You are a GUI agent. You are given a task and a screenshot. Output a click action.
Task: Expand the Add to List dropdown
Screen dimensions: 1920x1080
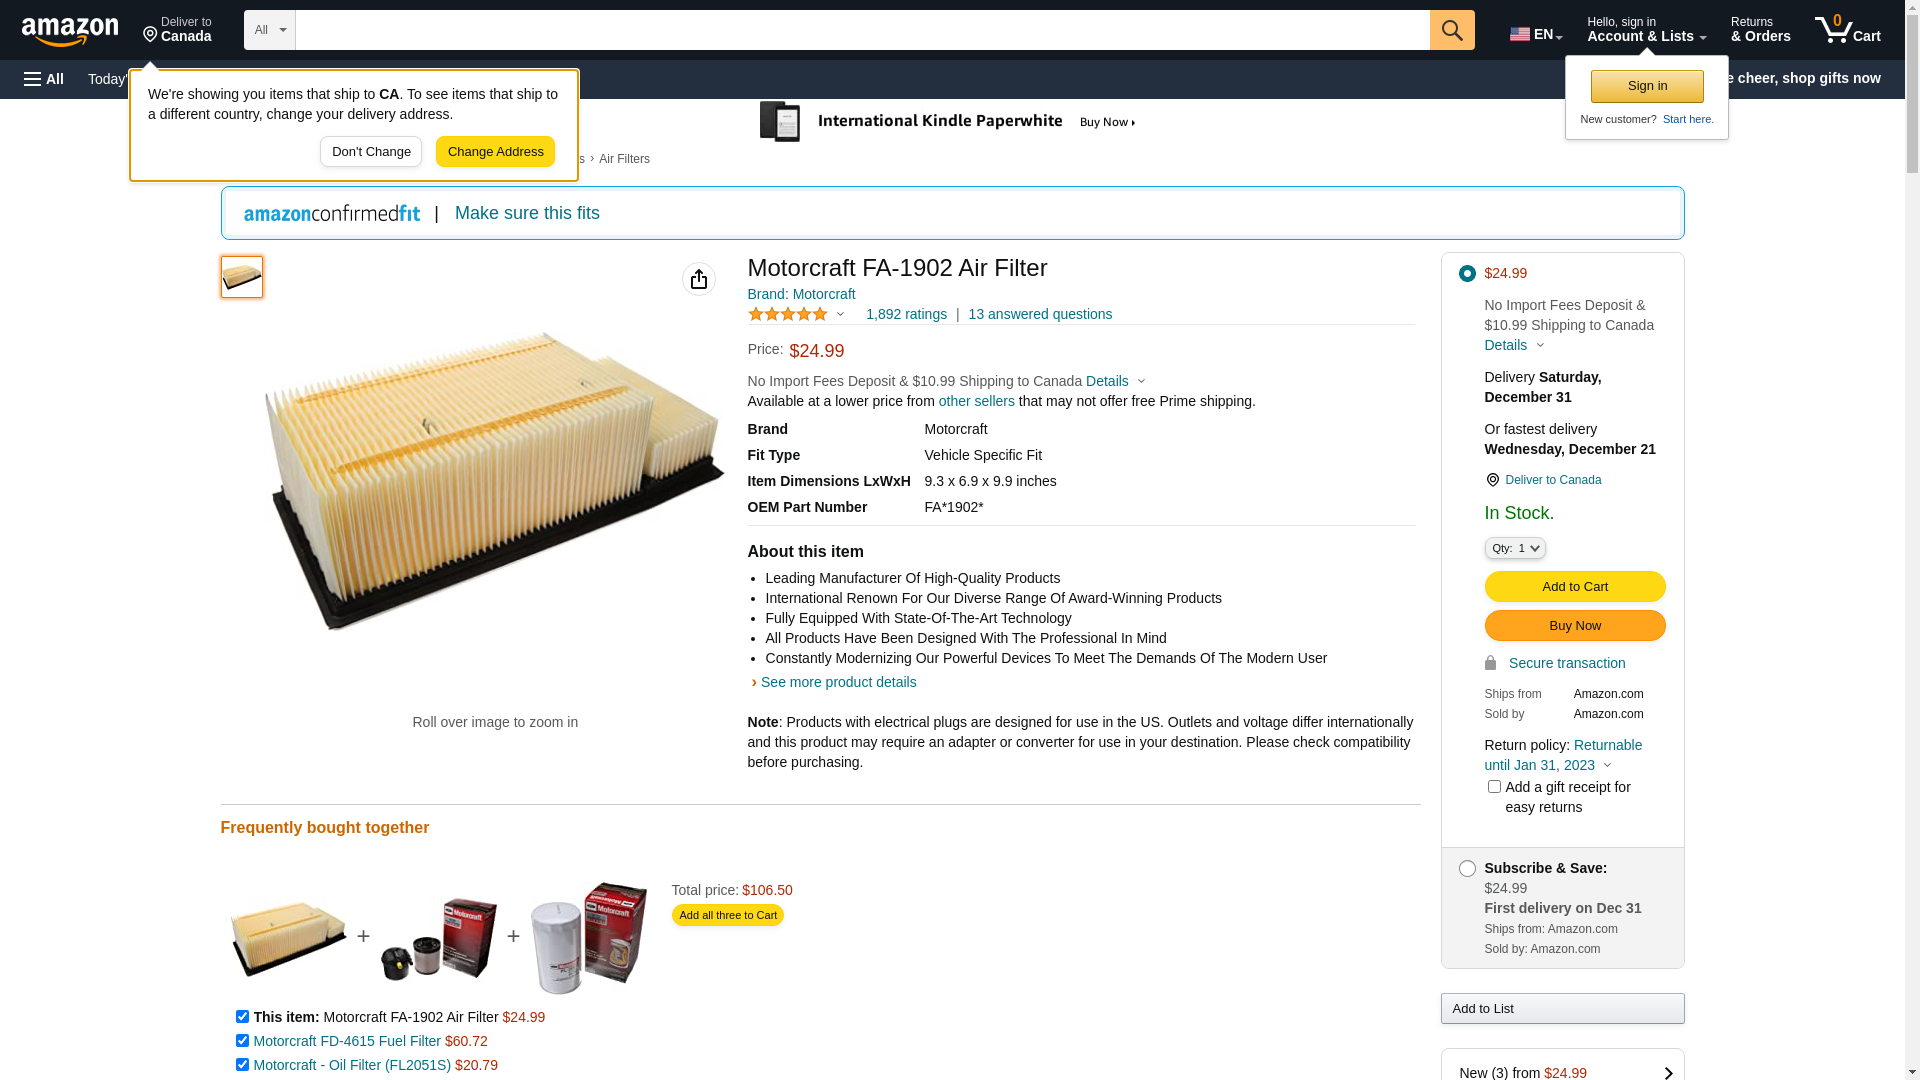tap(1562, 1009)
